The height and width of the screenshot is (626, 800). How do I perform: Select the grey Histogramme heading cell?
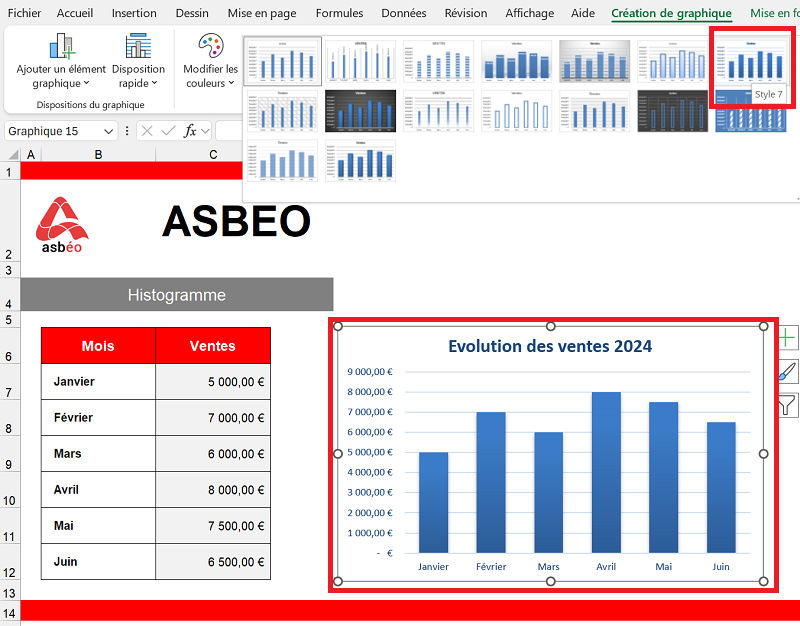pos(177,295)
